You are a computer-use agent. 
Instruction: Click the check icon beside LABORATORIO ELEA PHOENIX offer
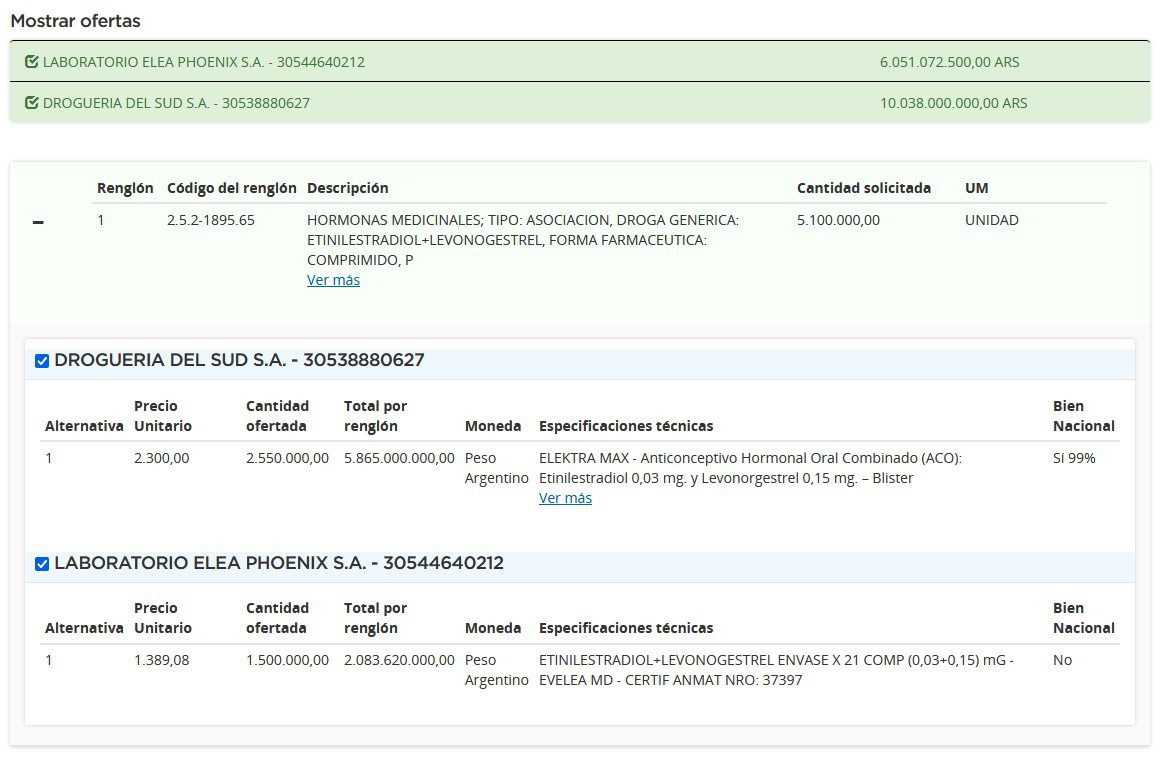pyautogui.click(x=31, y=62)
